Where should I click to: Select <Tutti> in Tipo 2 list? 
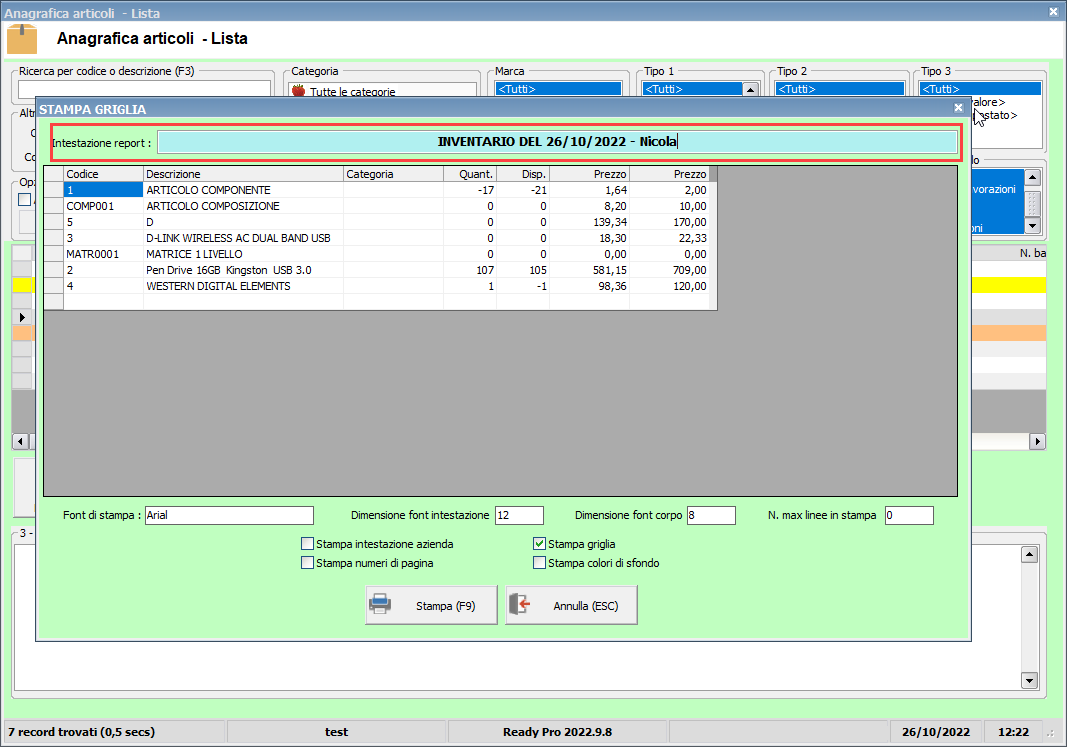point(840,89)
